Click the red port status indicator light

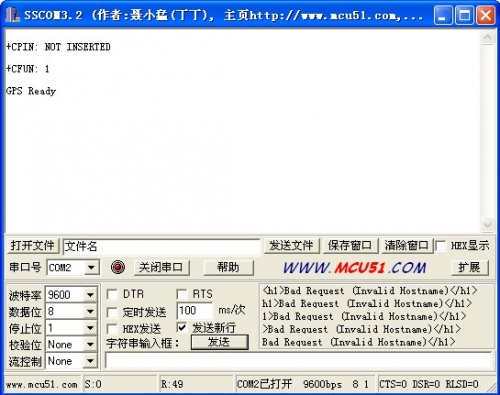(118, 267)
